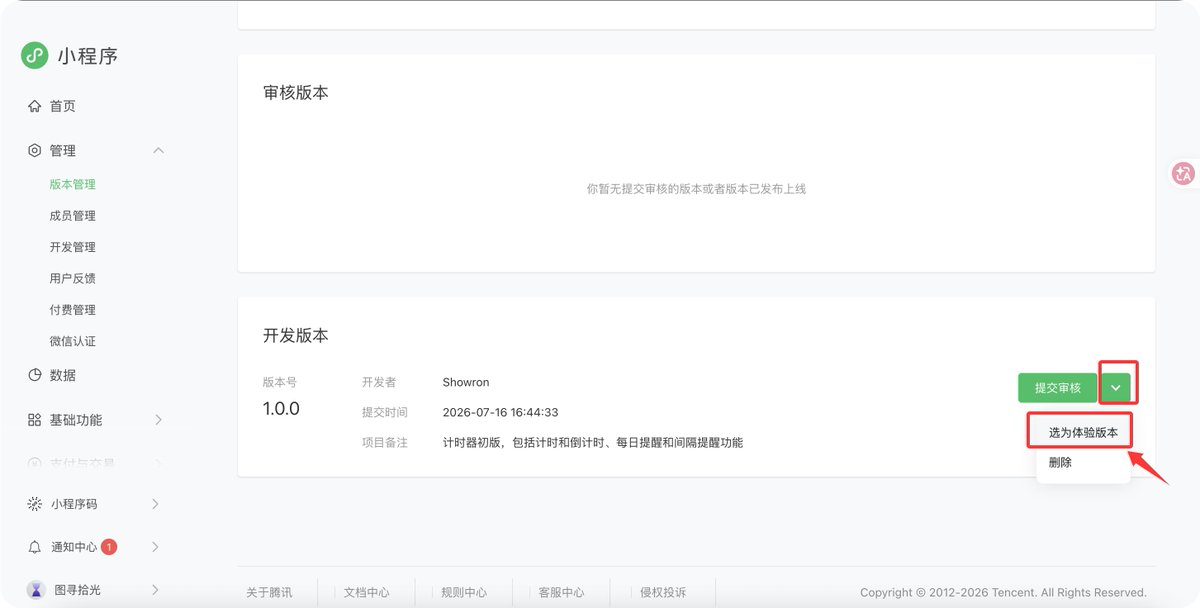Click the project remark text starting 计时器初版
Image resolution: width=1200 pixels, height=608 pixels.
[593, 442]
